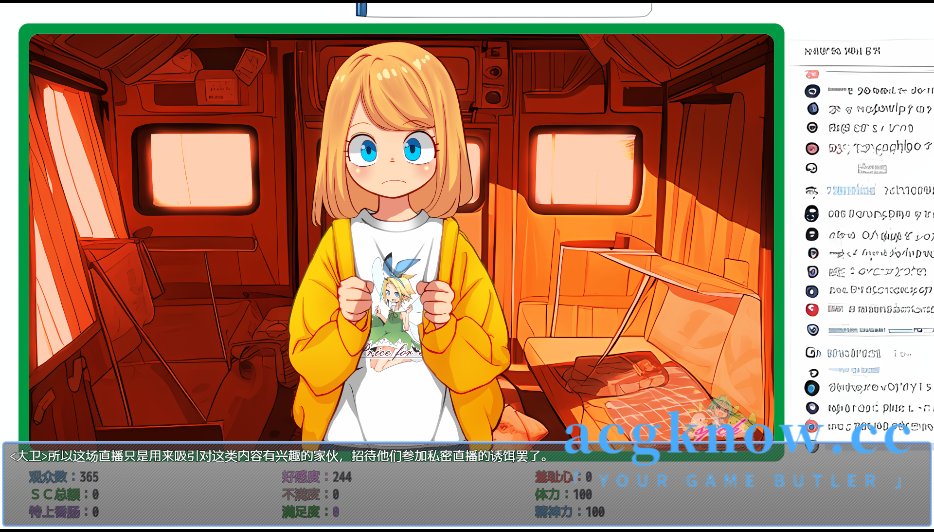Click the 不满度 stat
The height and width of the screenshot is (532, 934).
point(310,494)
